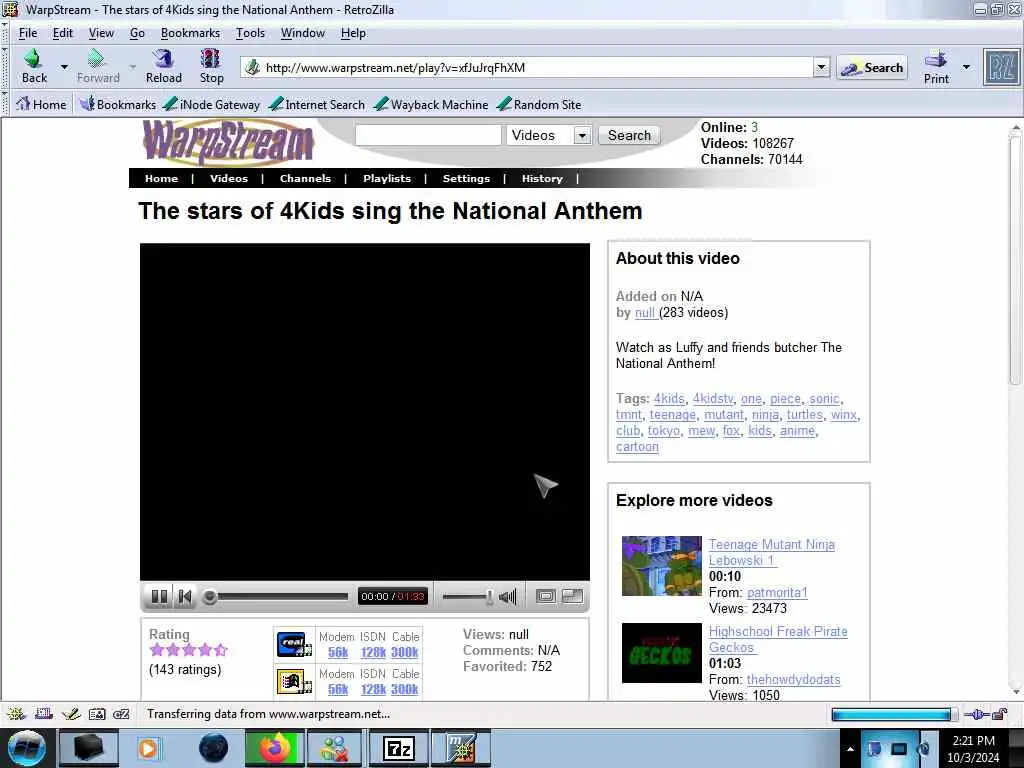
Task: Open 'Teenage Mutant Ninja Lebowski 1' video link
Action: [x=771, y=552]
